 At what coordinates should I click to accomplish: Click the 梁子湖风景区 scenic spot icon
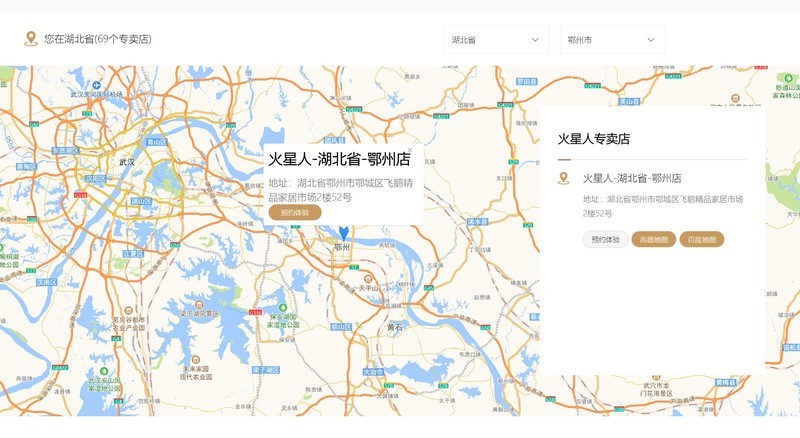199,304
